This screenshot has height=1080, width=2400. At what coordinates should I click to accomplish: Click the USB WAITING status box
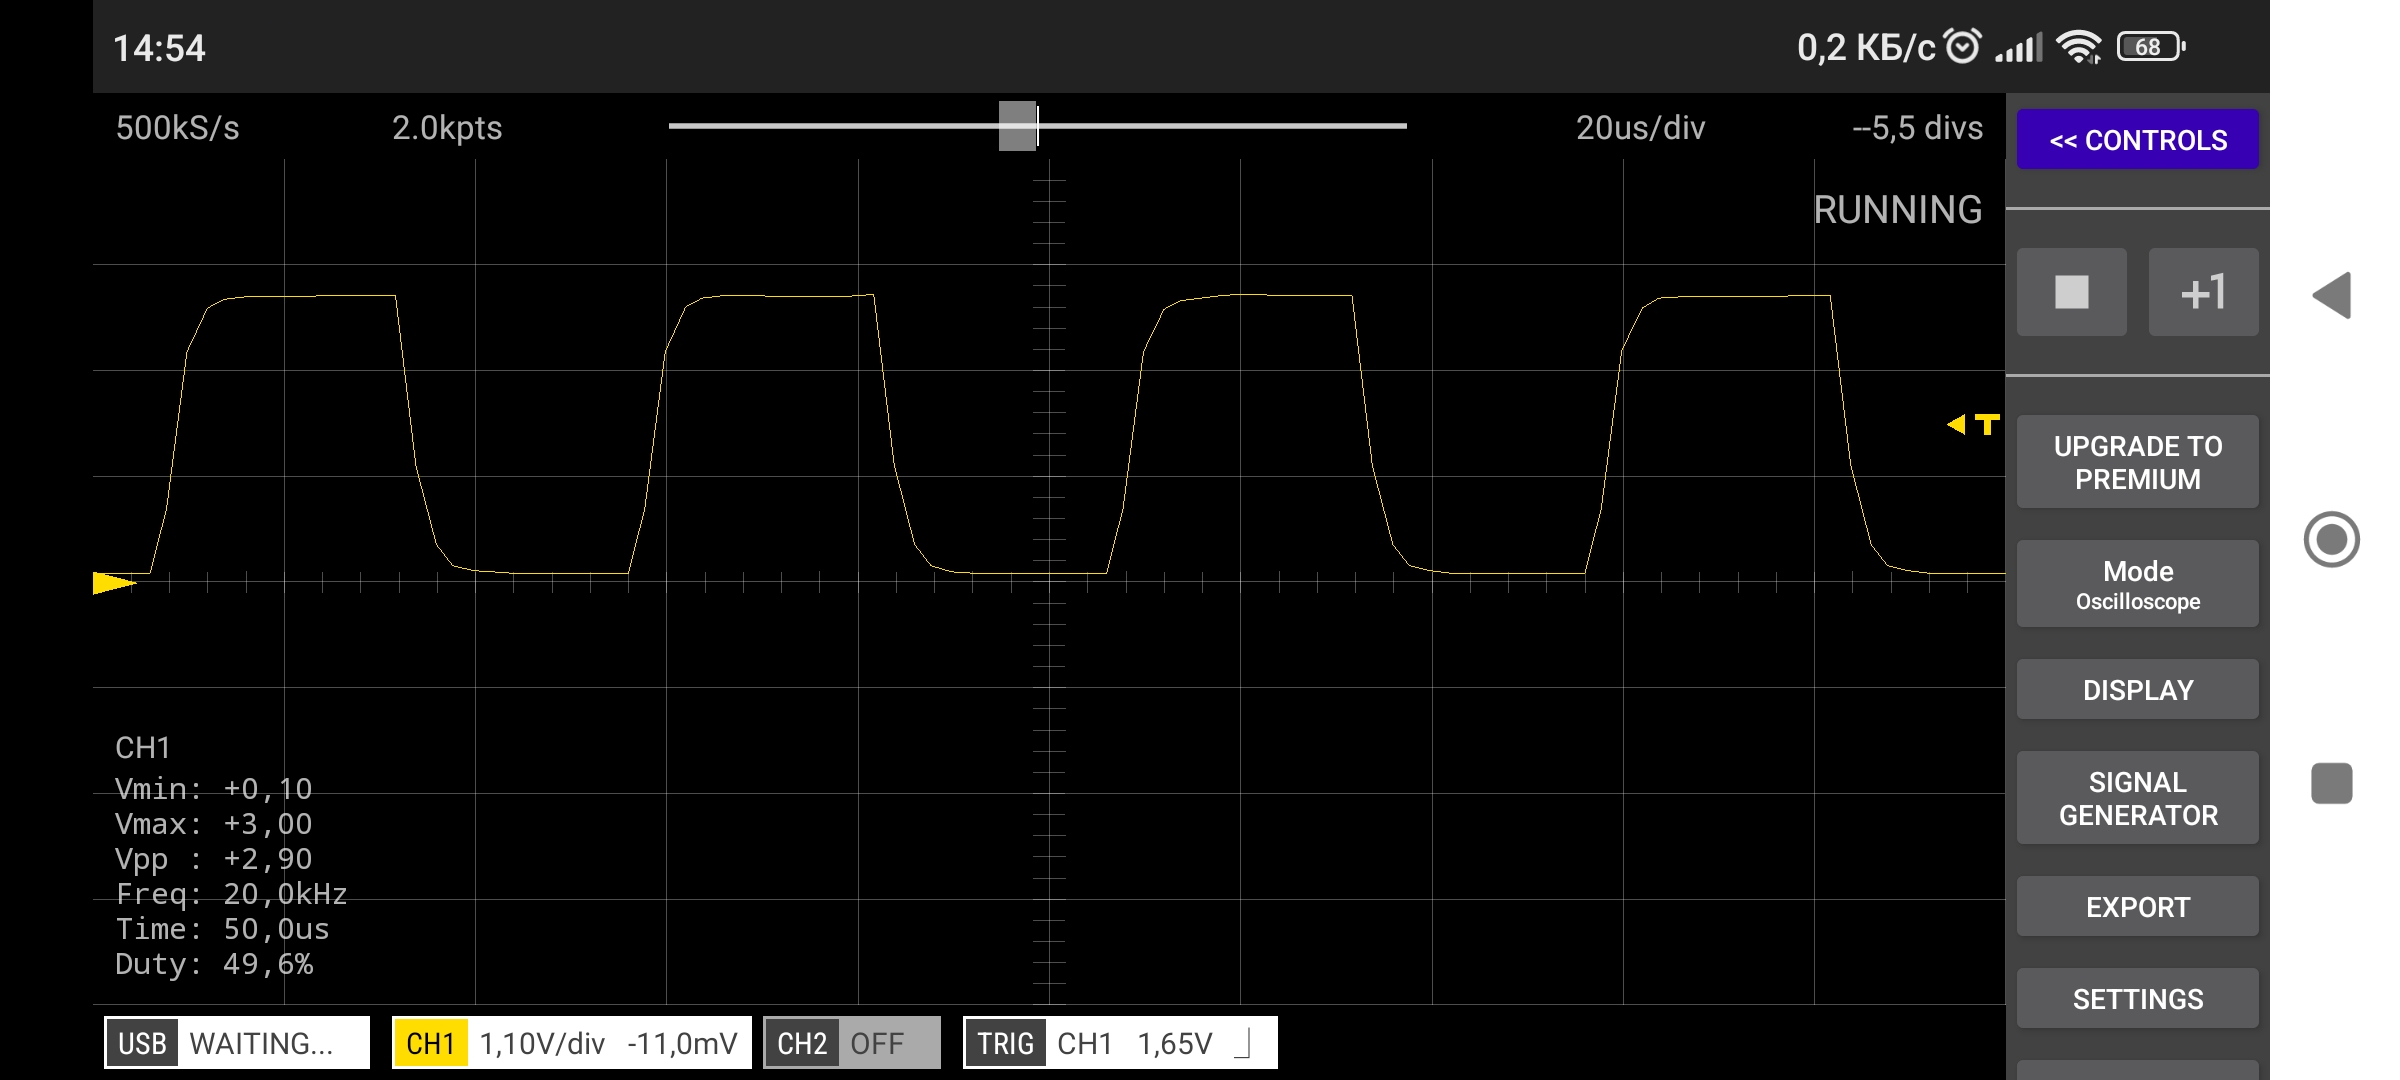click(237, 1044)
